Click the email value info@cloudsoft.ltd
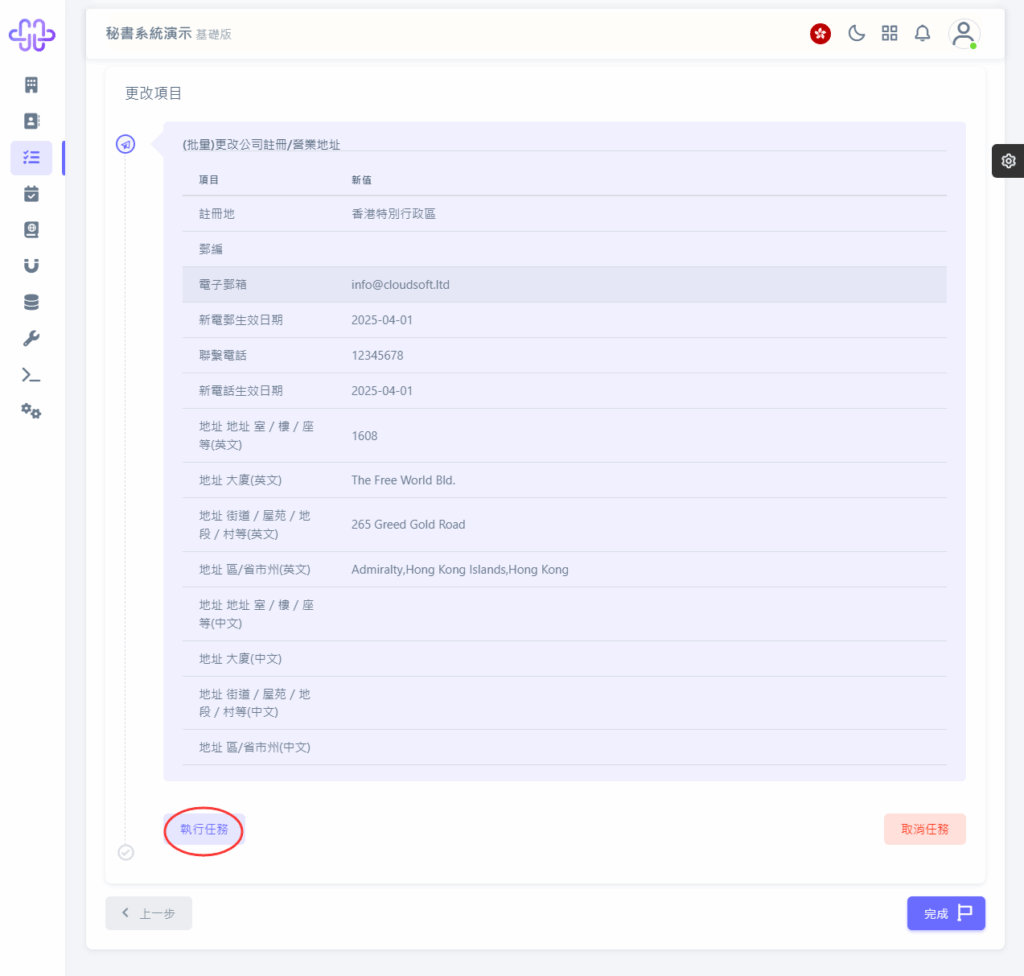This screenshot has height=976, width=1024. point(400,285)
